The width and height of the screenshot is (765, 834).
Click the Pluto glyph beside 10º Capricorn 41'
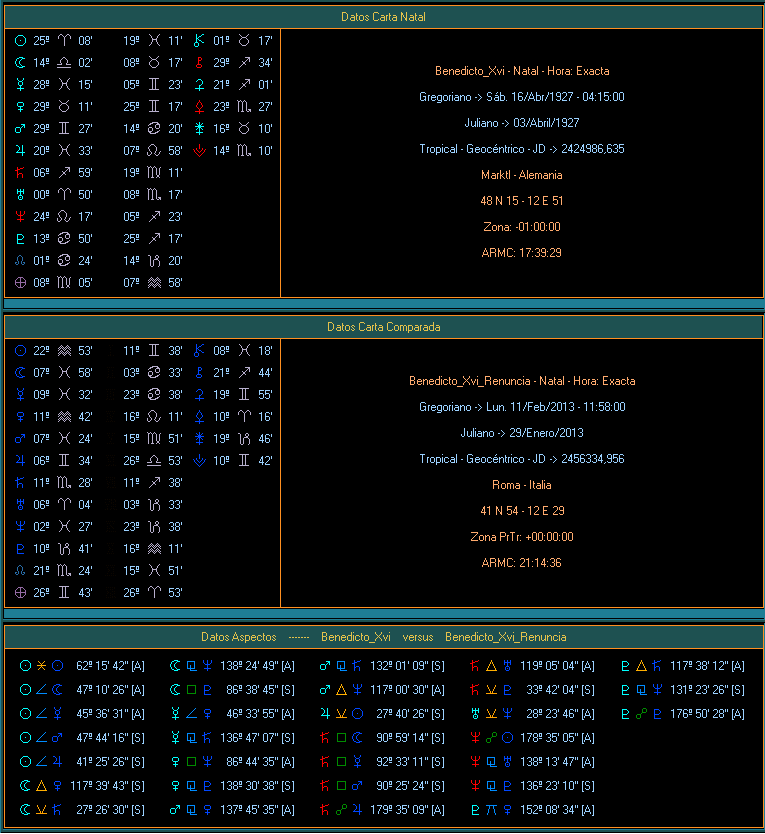click(x=20, y=549)
